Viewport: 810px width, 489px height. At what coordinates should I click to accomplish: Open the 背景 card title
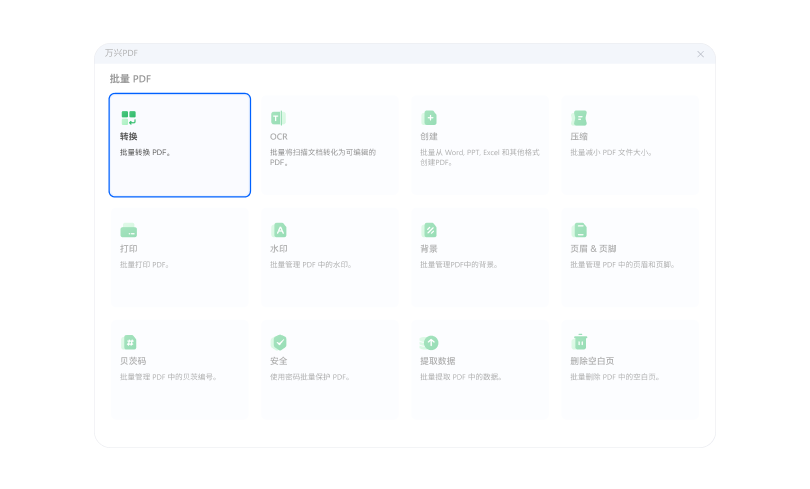(x=429, y=248)
